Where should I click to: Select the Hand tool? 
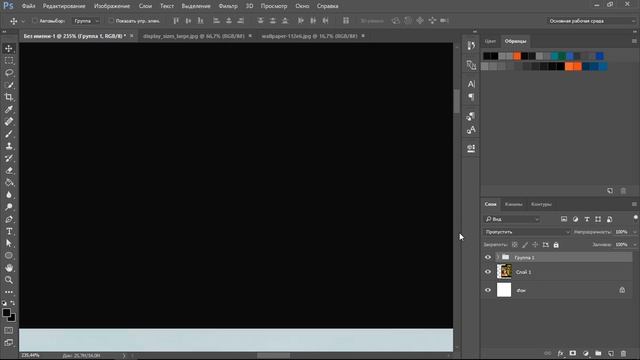pyautogui.click(x=9, y=268)
